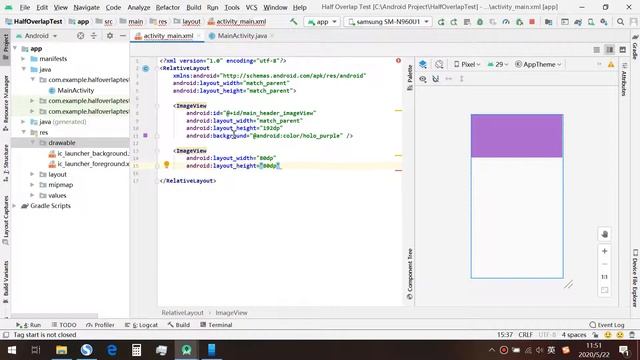Click the purple header in layout preview
640x360 pixels.
point(517,136)
